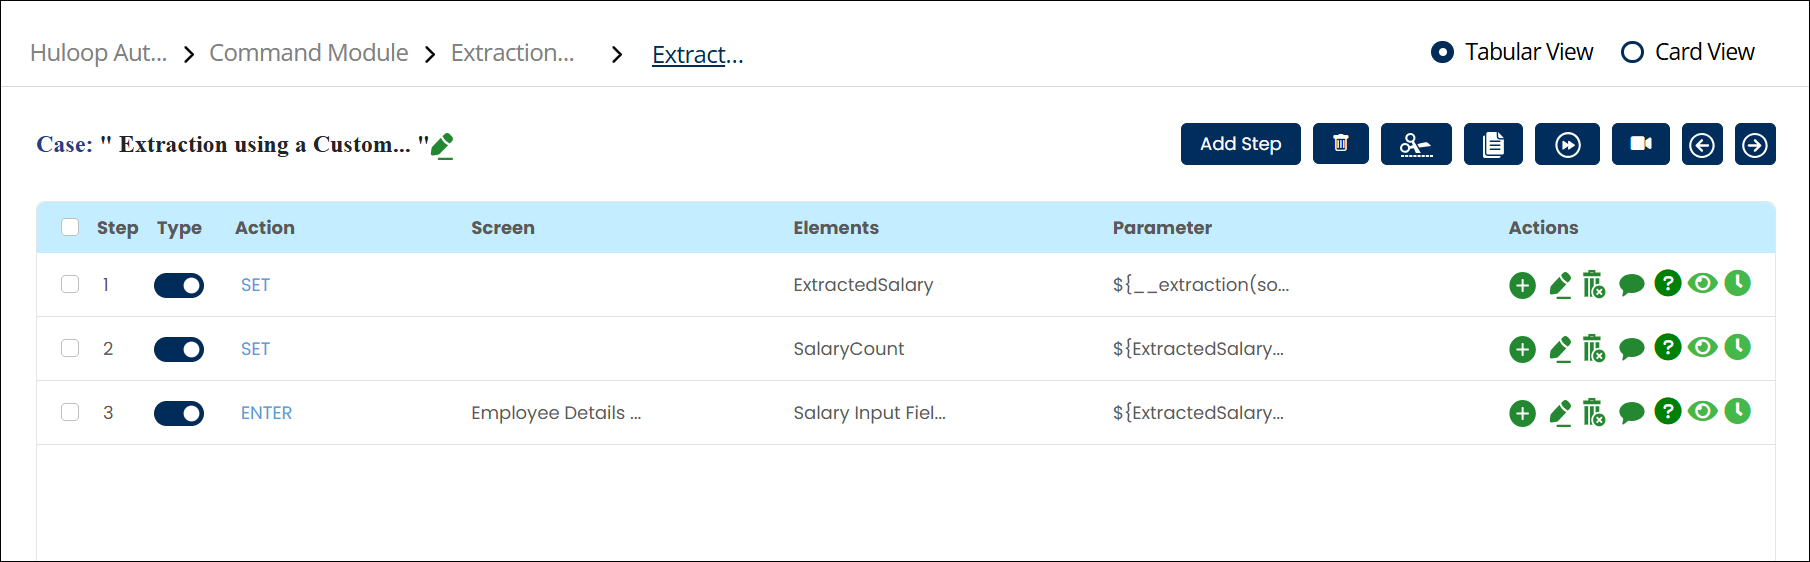Image resolution: width=1810 pixels, height=562 pixels.
Task: Disable the step 1 toggle switch
Action: click(x=179, y=285)
